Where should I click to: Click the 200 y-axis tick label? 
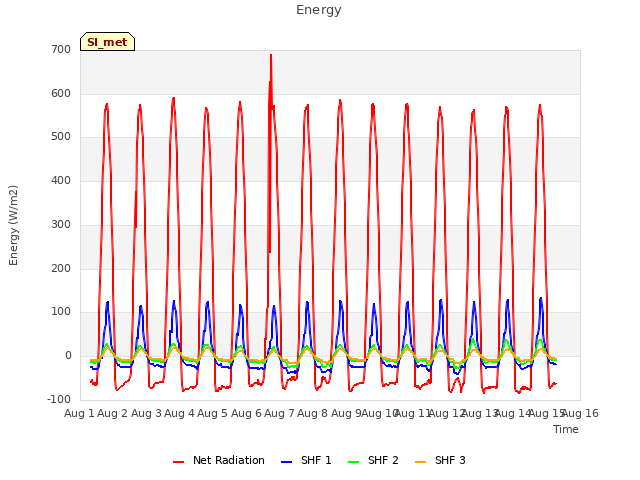[61, 268]
